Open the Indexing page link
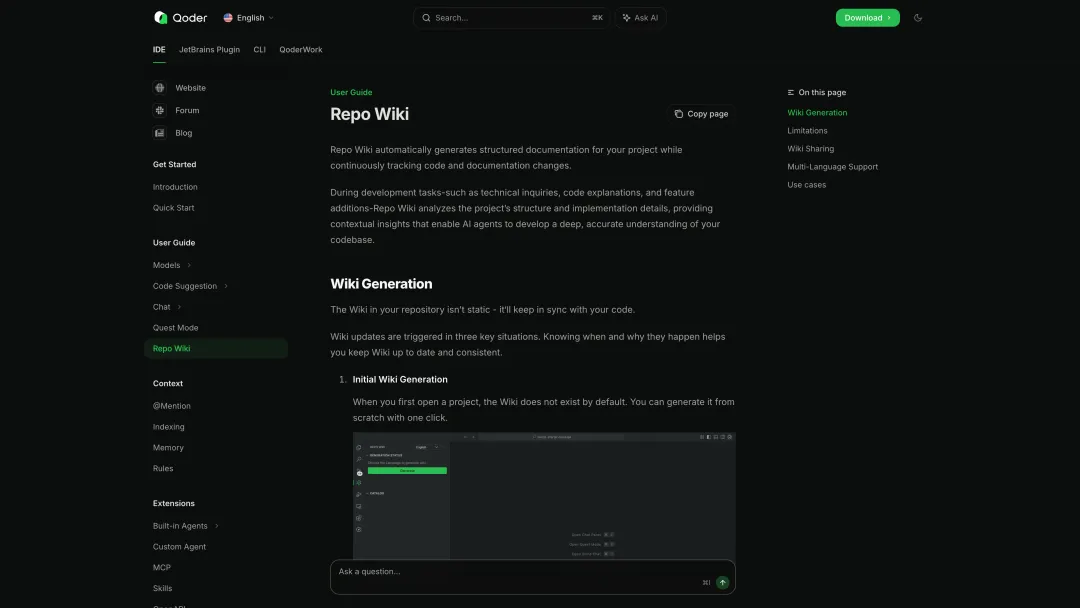Viewport: 1080px width, 608px height. click(x=169, y=427)
